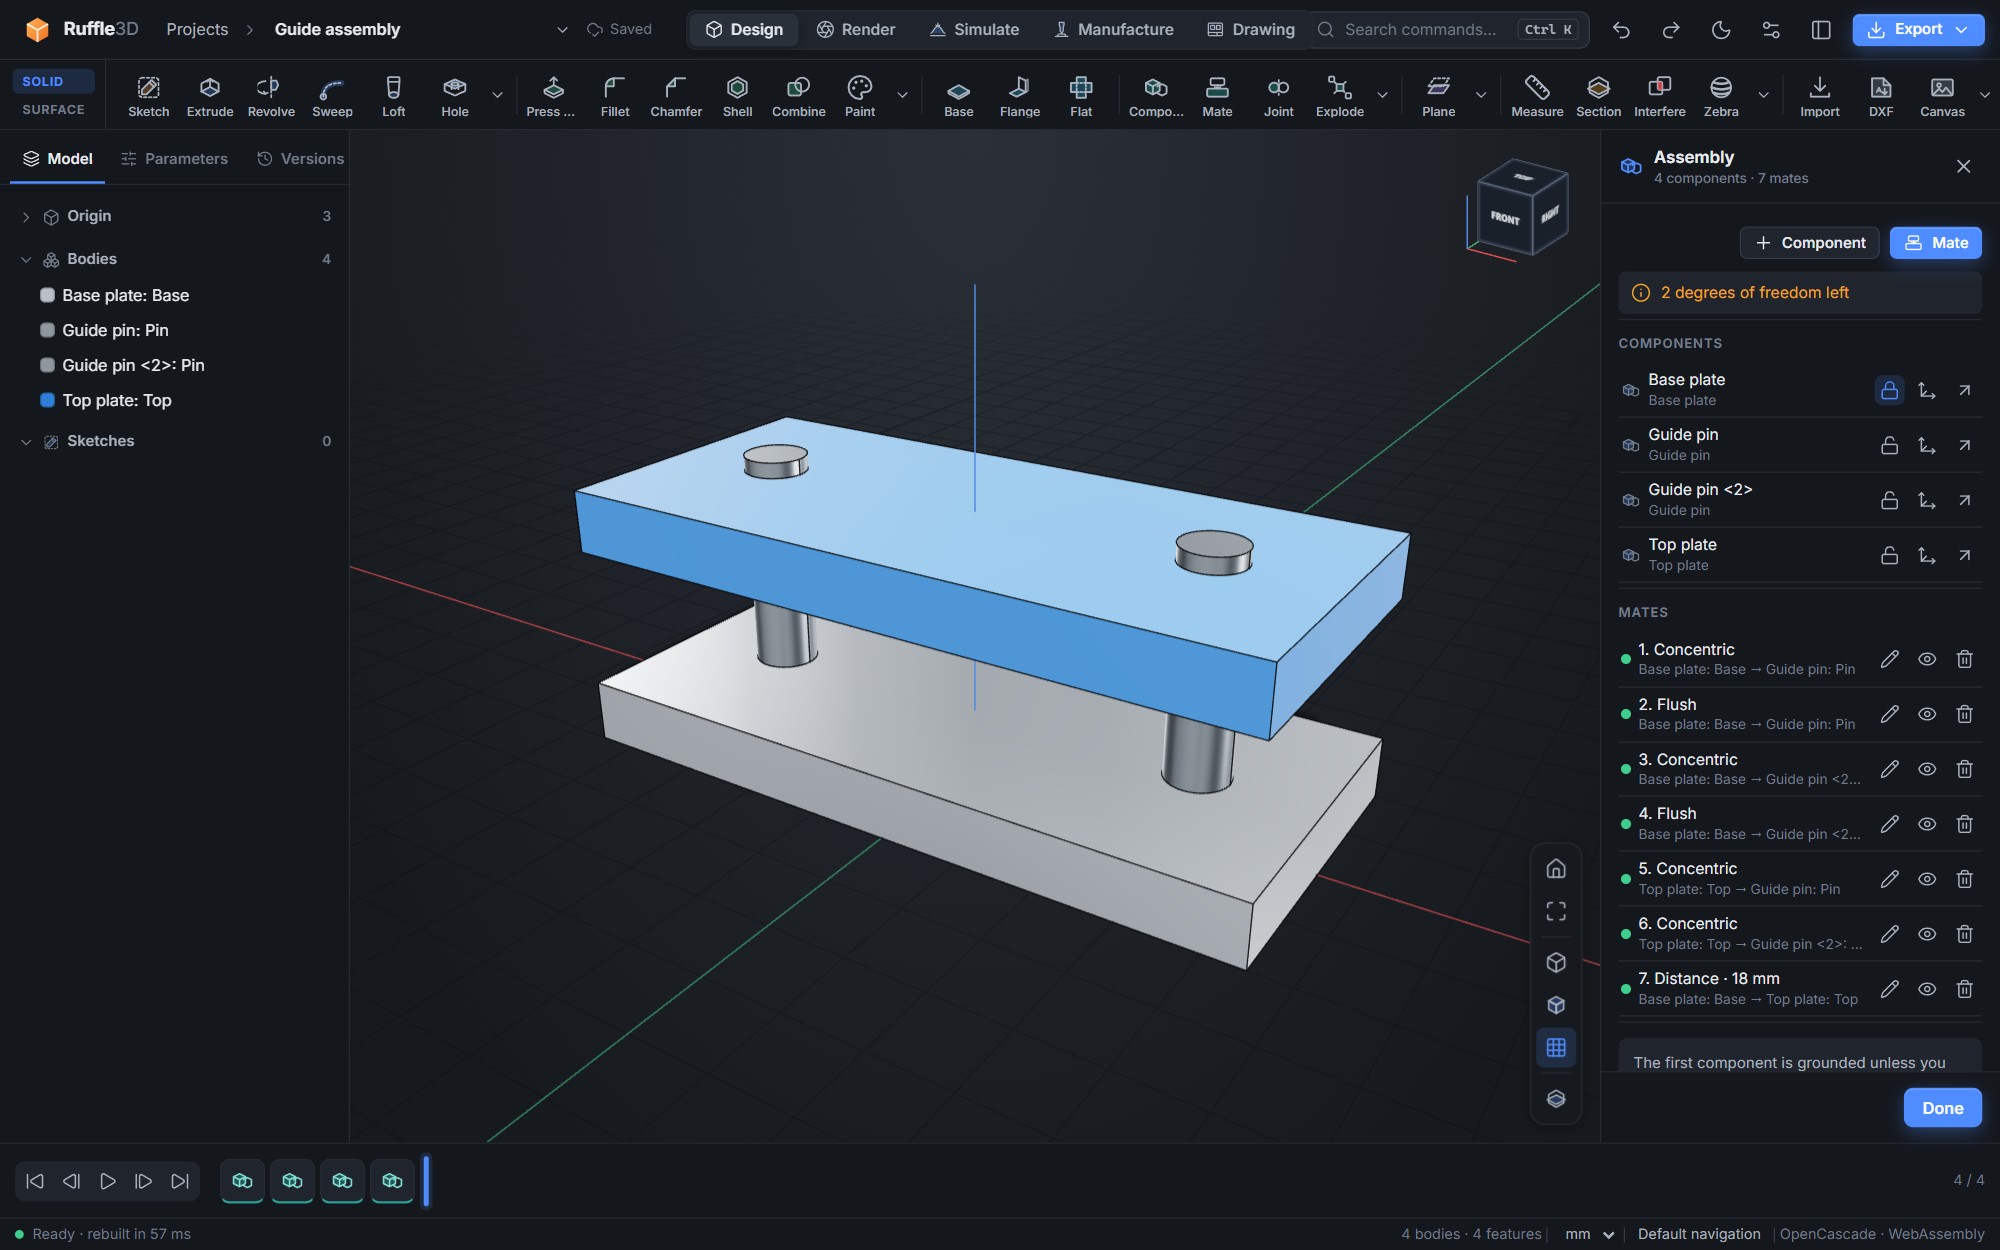Add a new Component button

click(x=1809, y=243)
